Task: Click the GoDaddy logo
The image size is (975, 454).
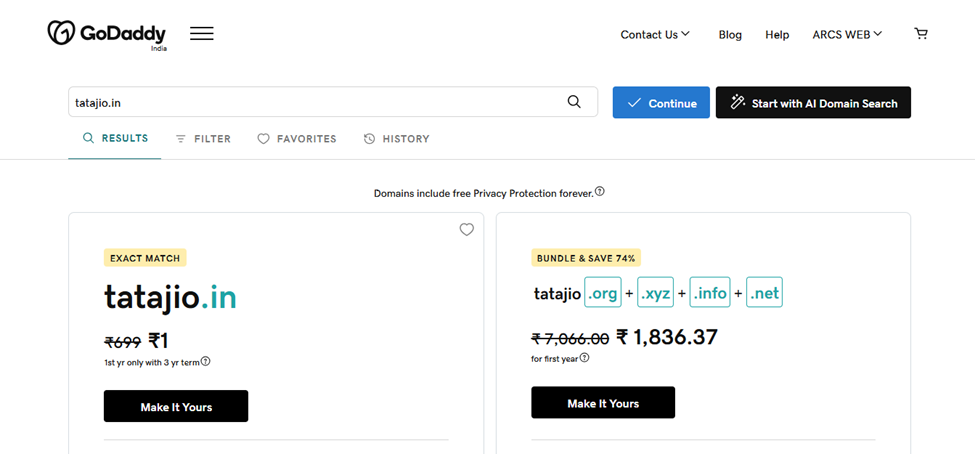Action: click(107, 35)
